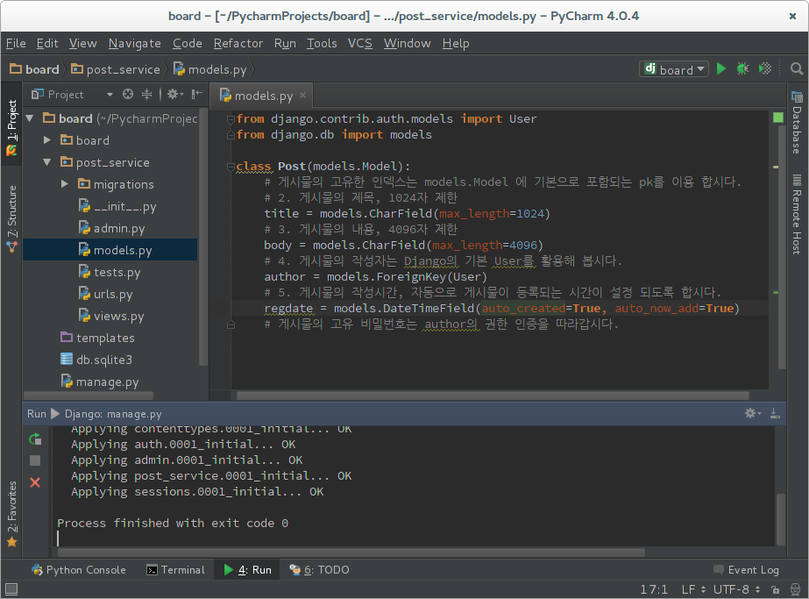Click the green inspection status square
Image resolution: width=809 pixels, height=599 pixels.
pyautogui.click(x=778, y=118)
